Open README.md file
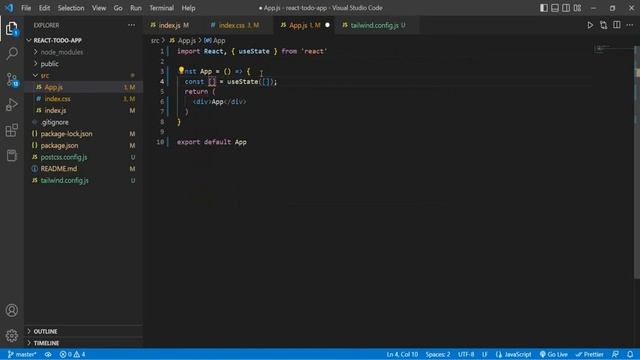The width and height of the screenshot is (640, 360). pyautogui.click(x=84, y=169)
